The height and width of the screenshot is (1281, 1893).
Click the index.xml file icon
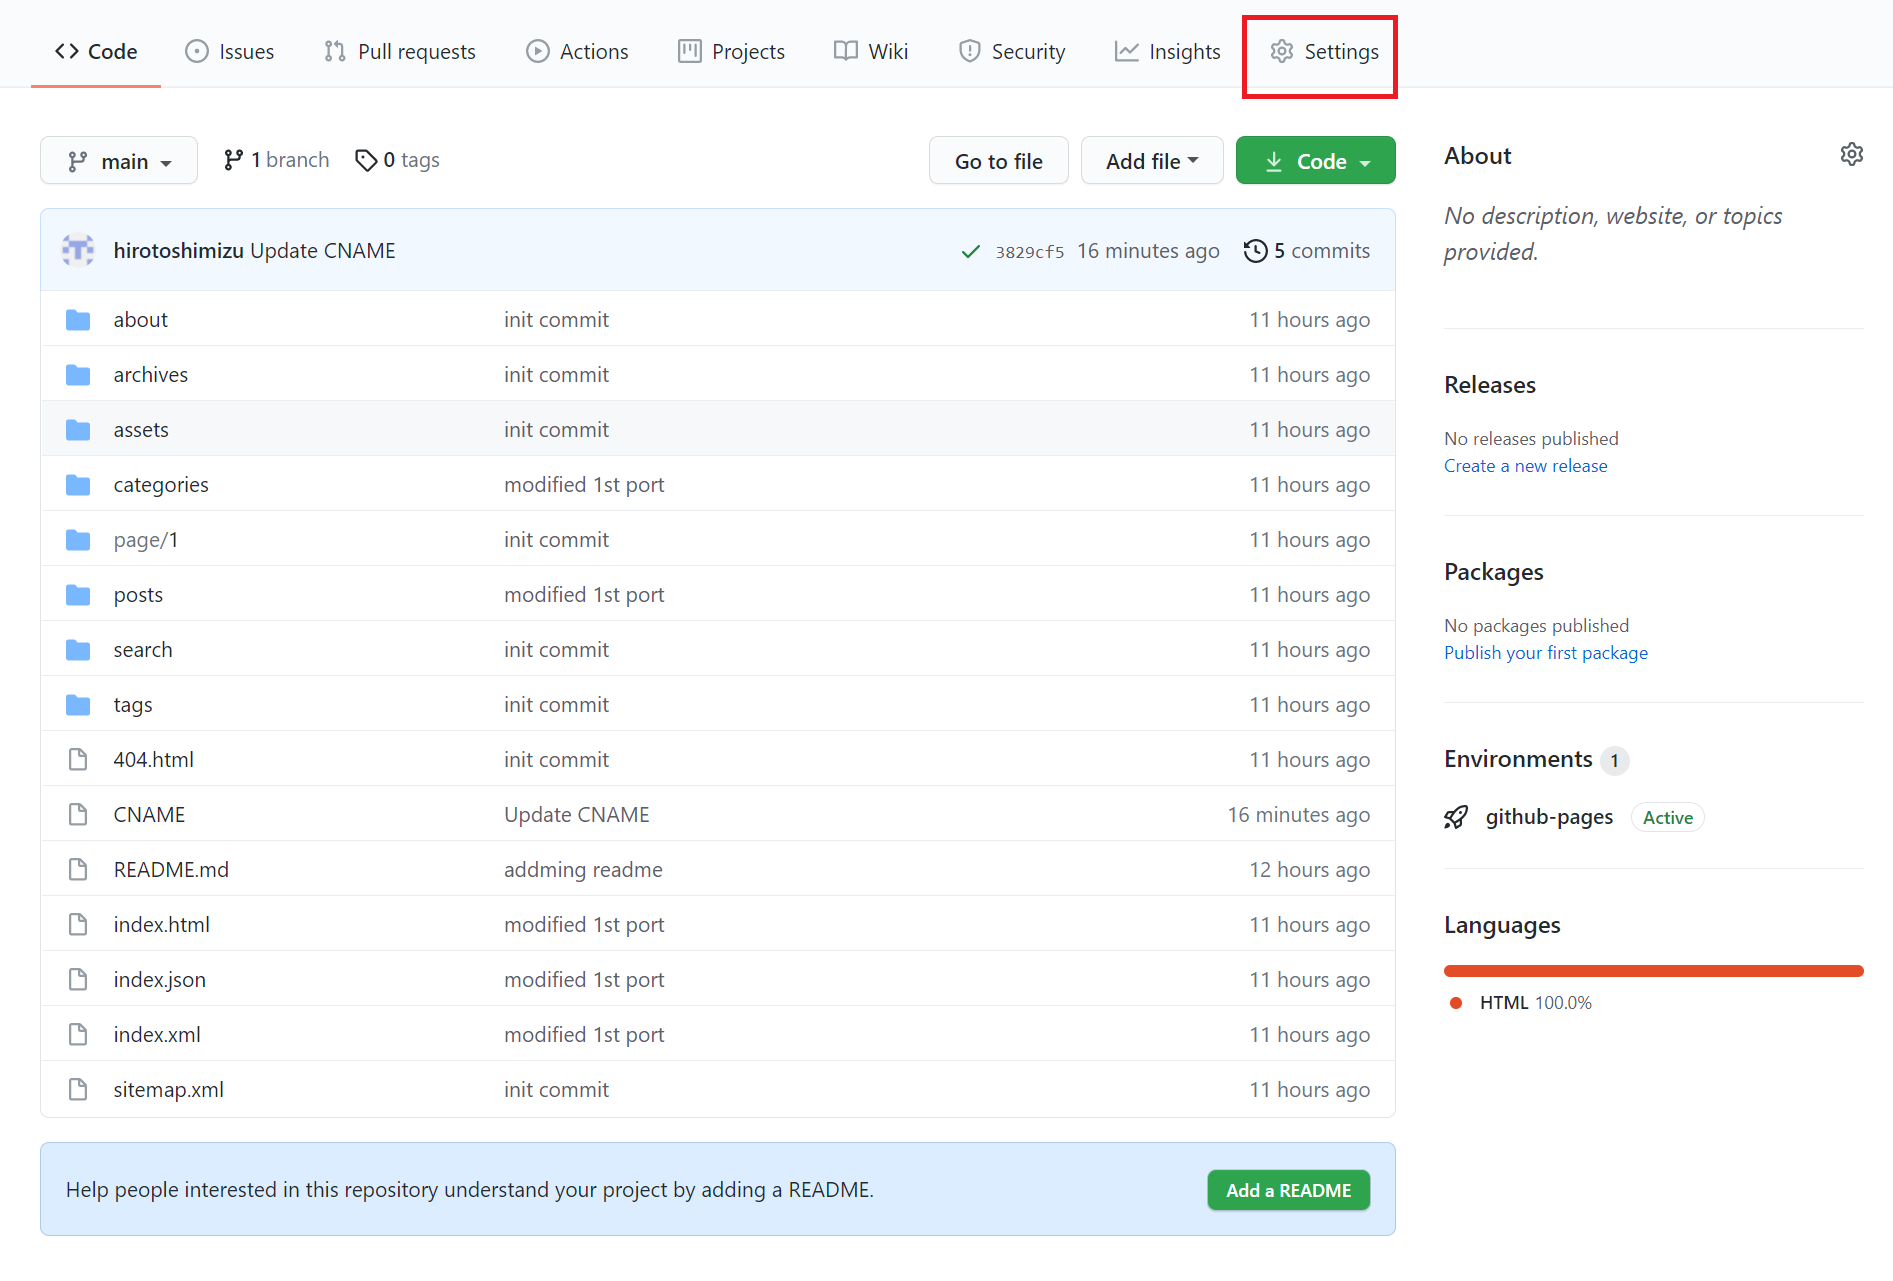(x=78, y=1034)
